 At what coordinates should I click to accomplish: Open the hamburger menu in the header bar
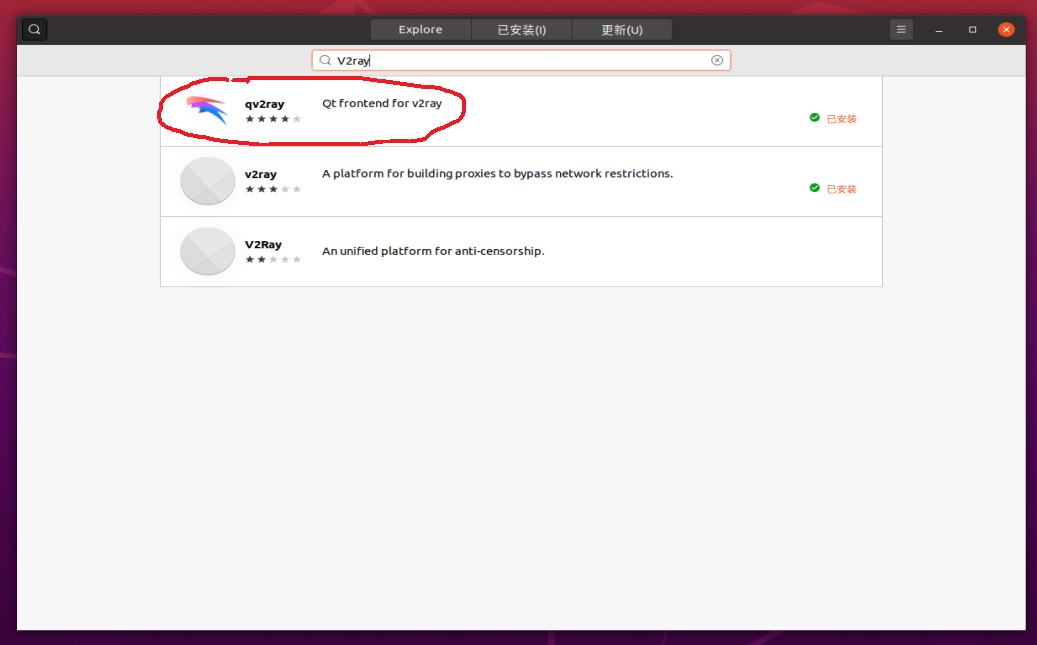click(901, 30)
